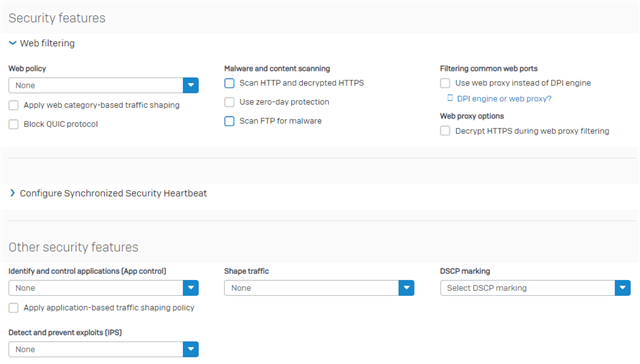Collapse the Web filtering section chevron
The width and height of the screenshot is (640, 364).
pyautogui.click(x=13, y=43)
